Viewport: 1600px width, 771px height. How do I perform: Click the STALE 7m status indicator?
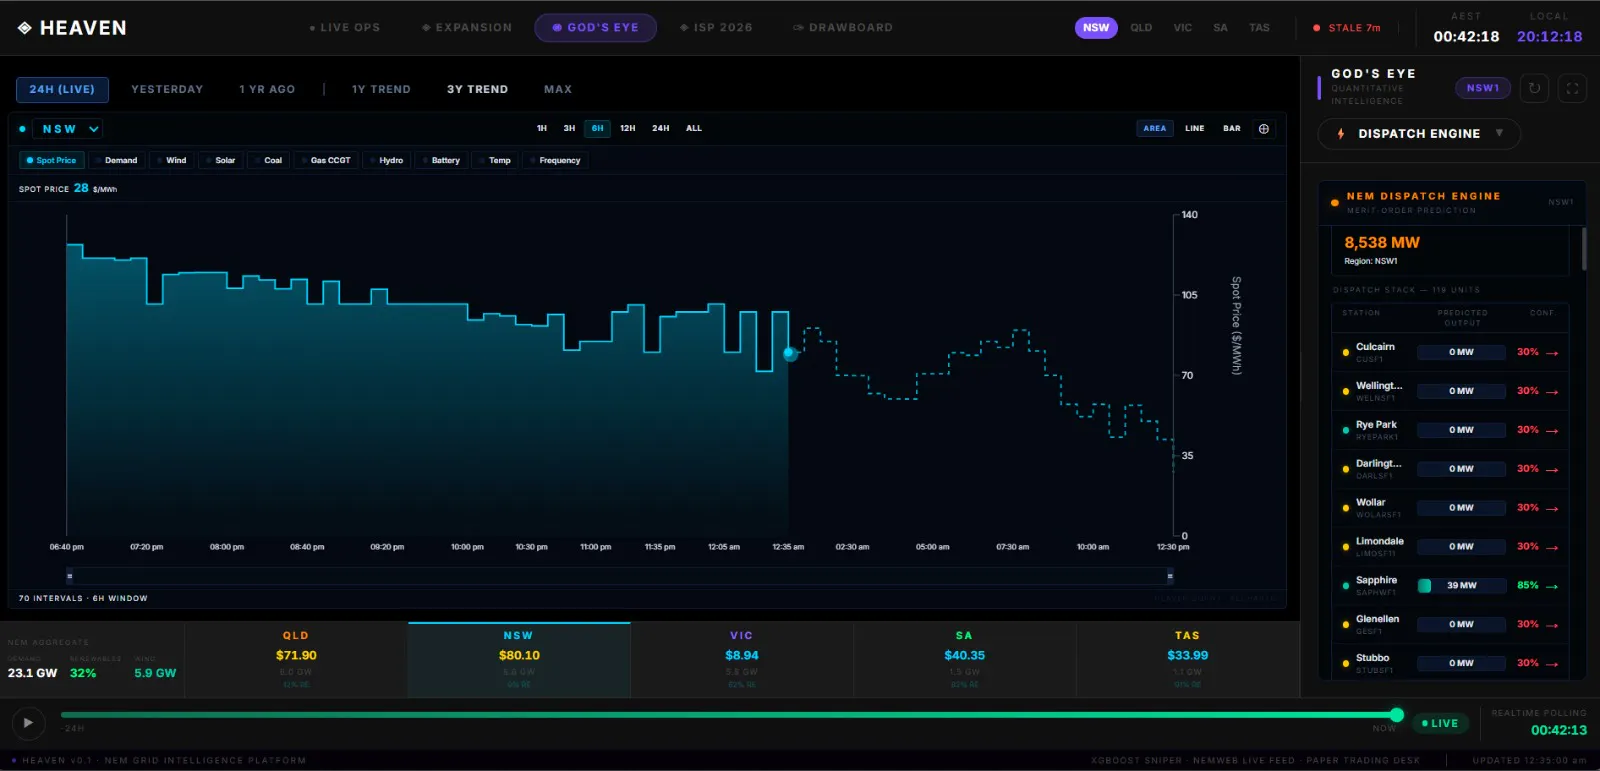point(1347,28)
